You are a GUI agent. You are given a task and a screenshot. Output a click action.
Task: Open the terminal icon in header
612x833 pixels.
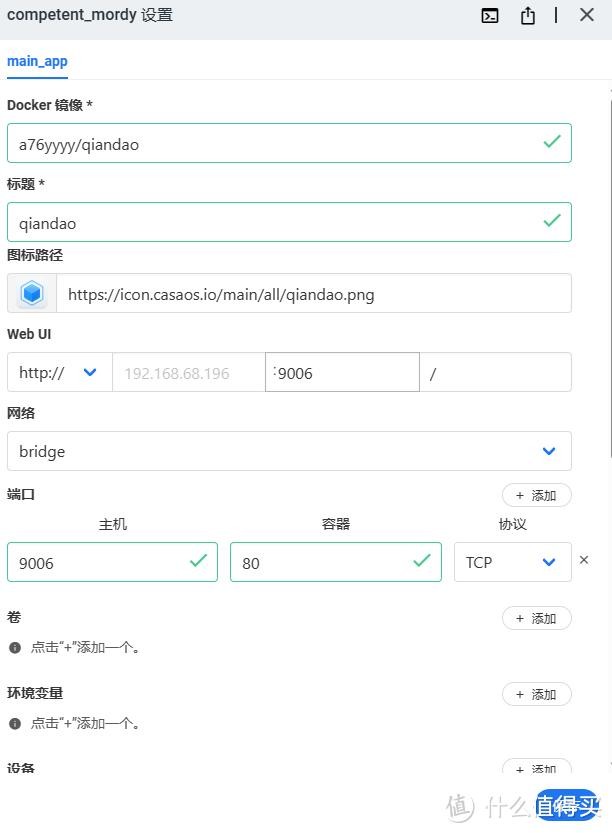489,16
